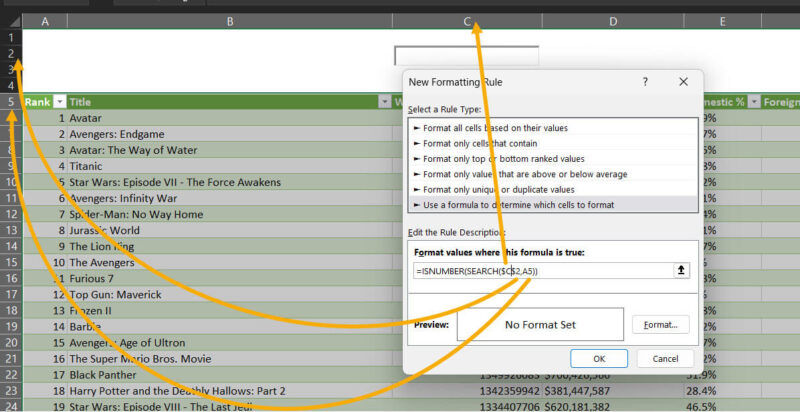
Task: Click the '1334407706' worldwide gross cell
Action: [x=467, y=407]
